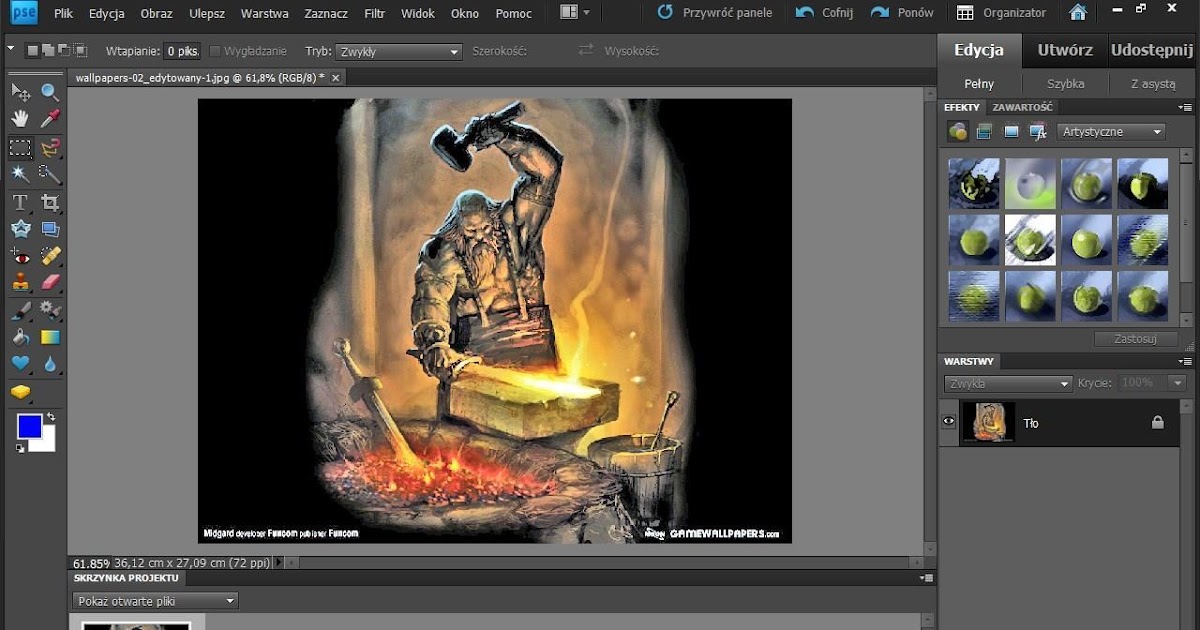Open the Organizator
1200x630 pixels.
click(1002, 13)
